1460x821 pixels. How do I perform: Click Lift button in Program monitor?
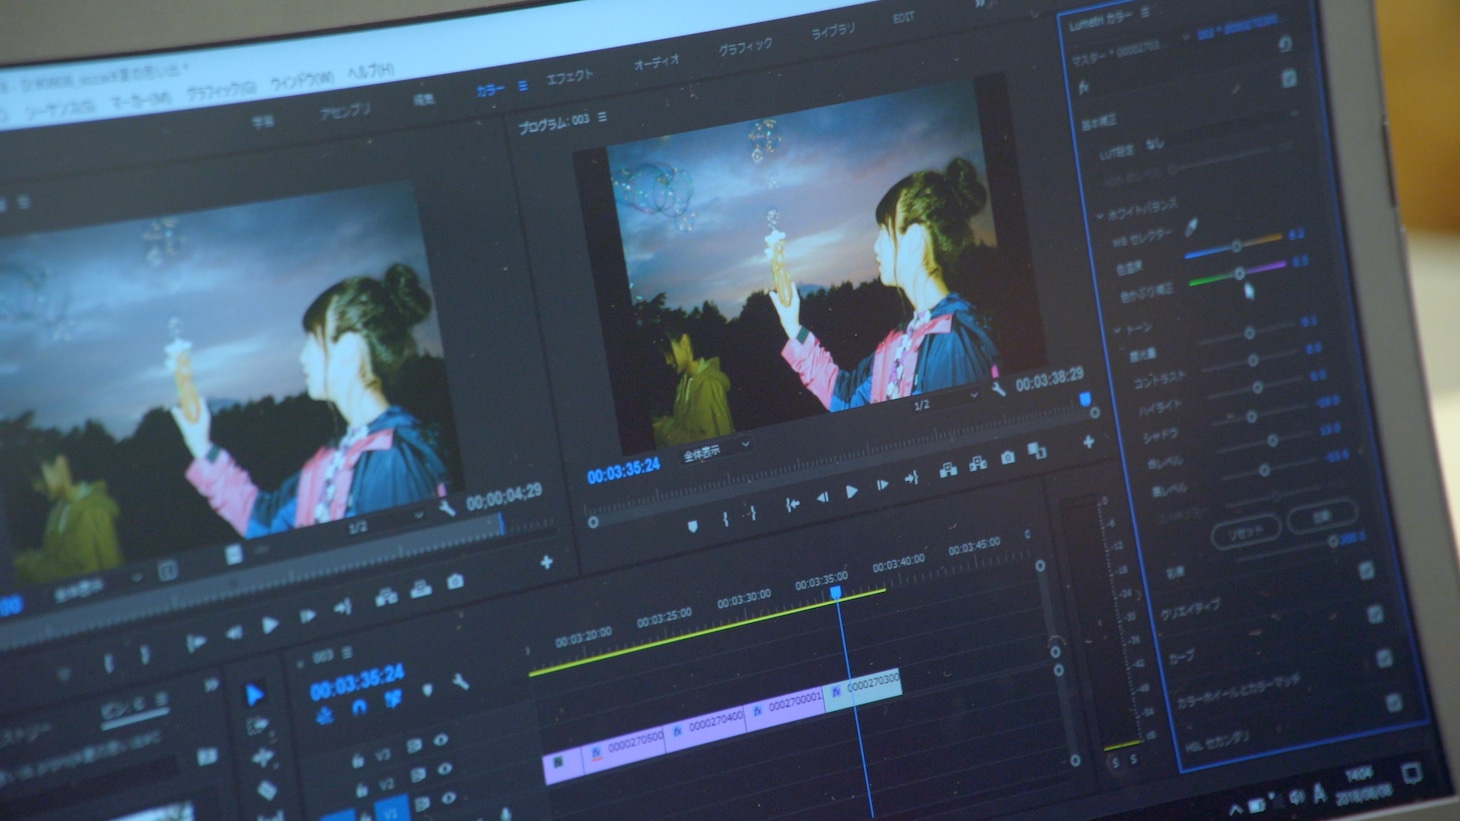coord(948,467)
